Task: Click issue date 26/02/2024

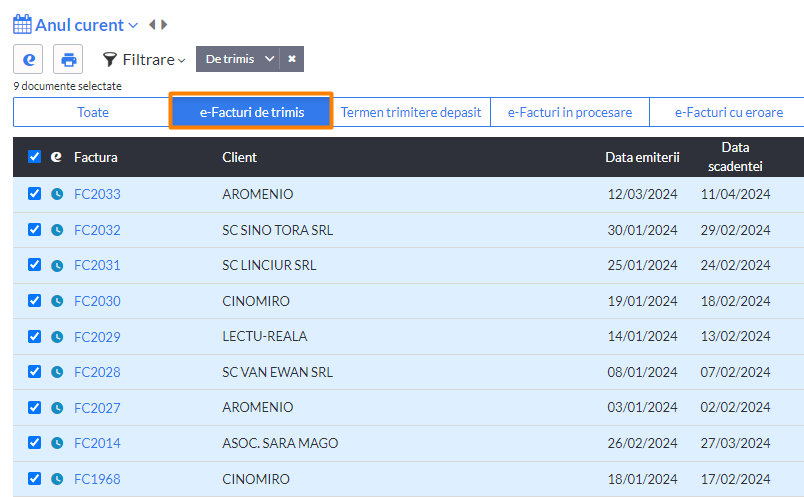Action: pyautogui.click(x=642, y=443)
